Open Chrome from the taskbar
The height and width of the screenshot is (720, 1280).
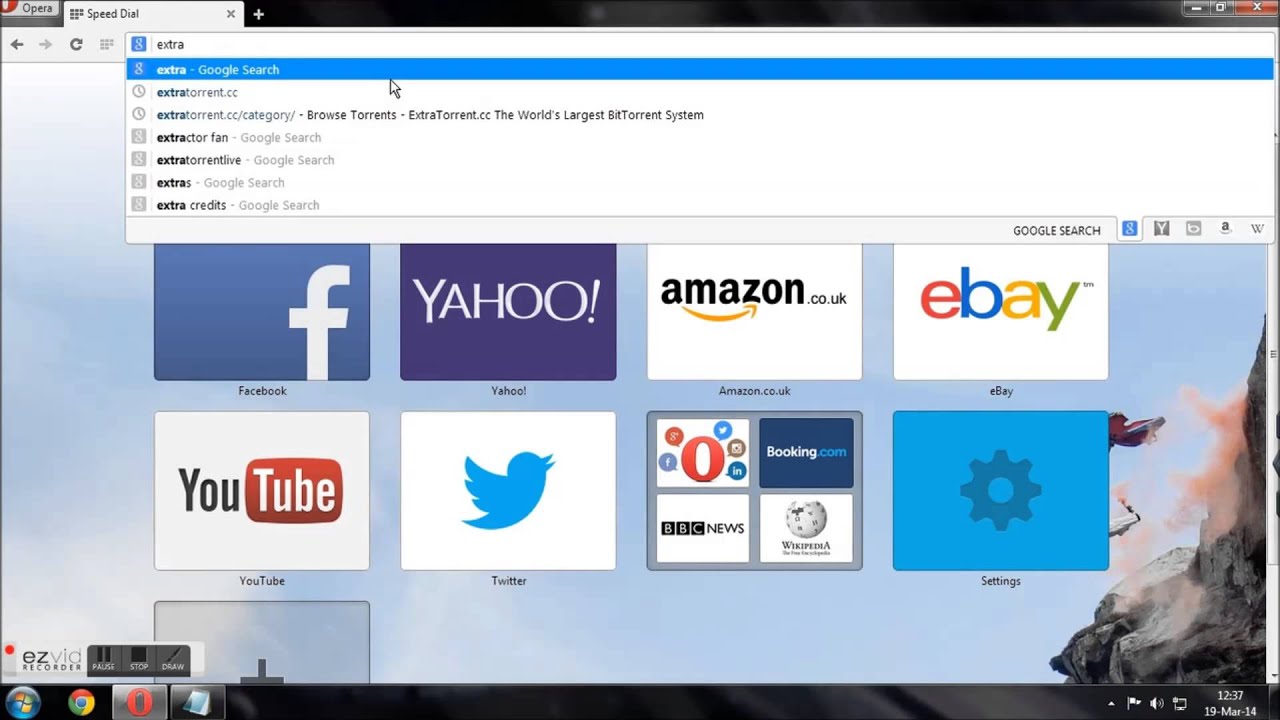point(81,703)
